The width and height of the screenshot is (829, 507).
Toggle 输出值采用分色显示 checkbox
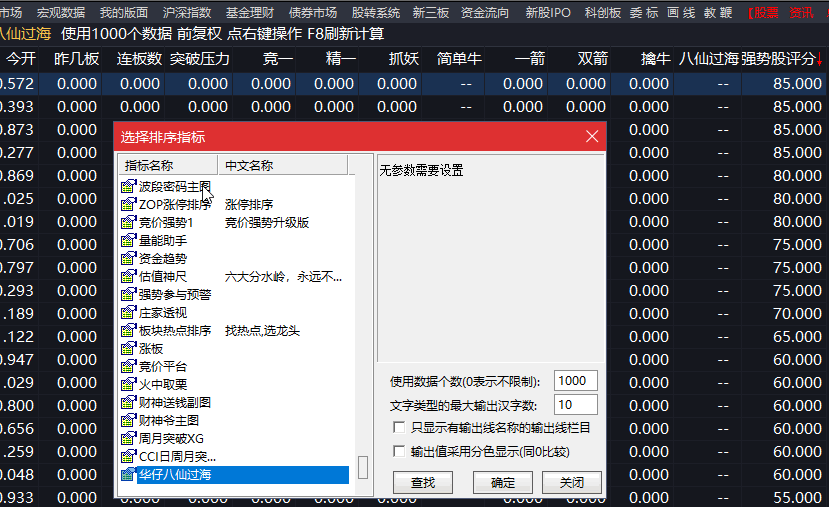click(x=399, y=451)
